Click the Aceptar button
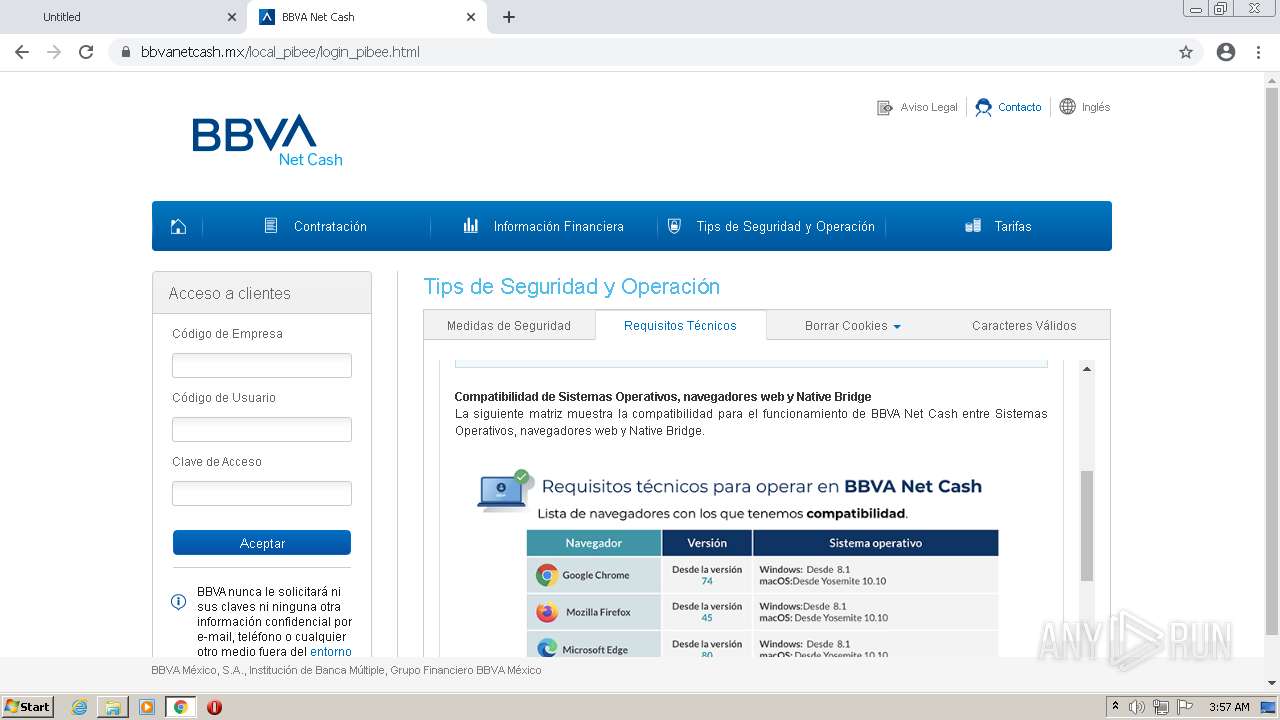This screenshot has height=720, width=1280. click(x=262, y=543)
